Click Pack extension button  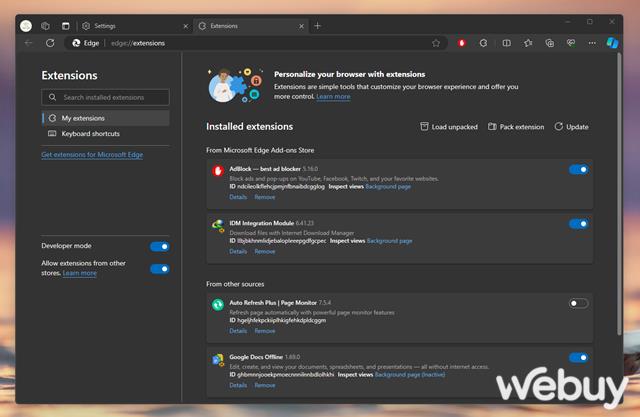tap(516, 127)
